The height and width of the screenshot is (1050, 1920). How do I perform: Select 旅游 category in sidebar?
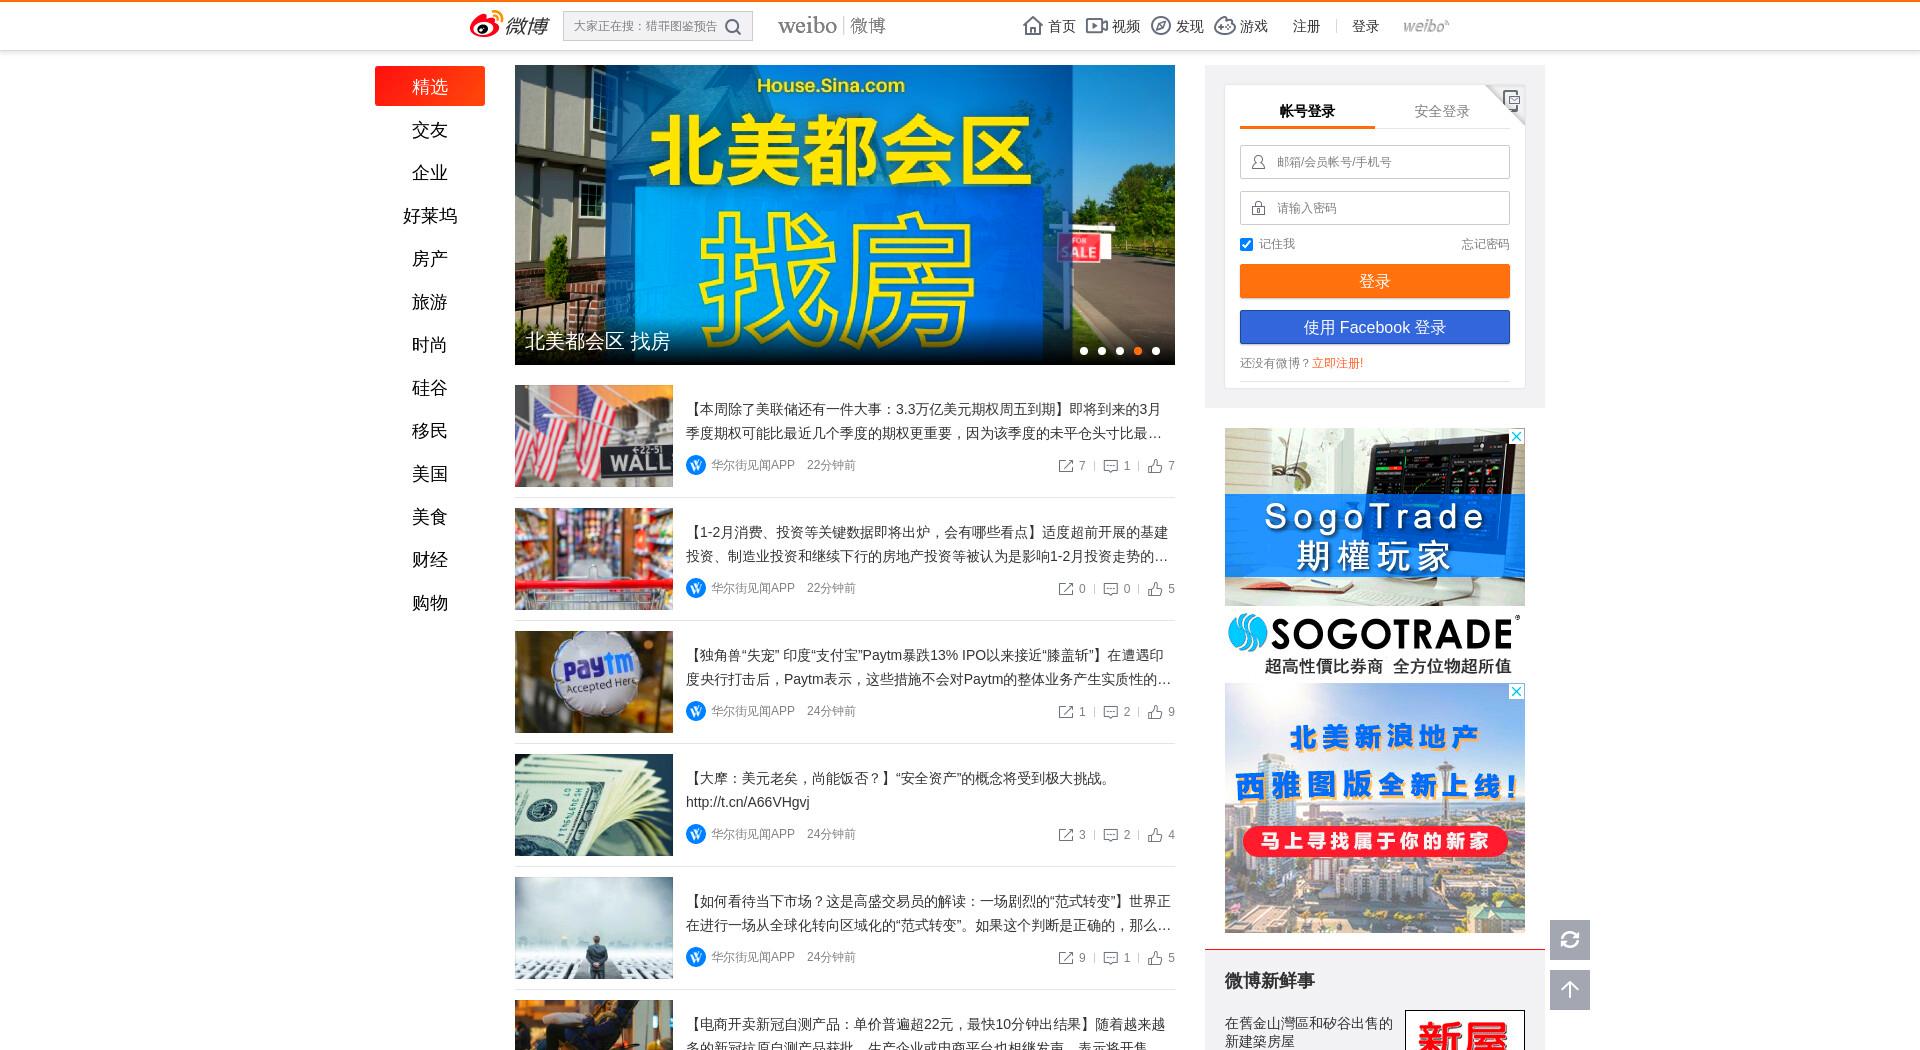click(430, 302)
